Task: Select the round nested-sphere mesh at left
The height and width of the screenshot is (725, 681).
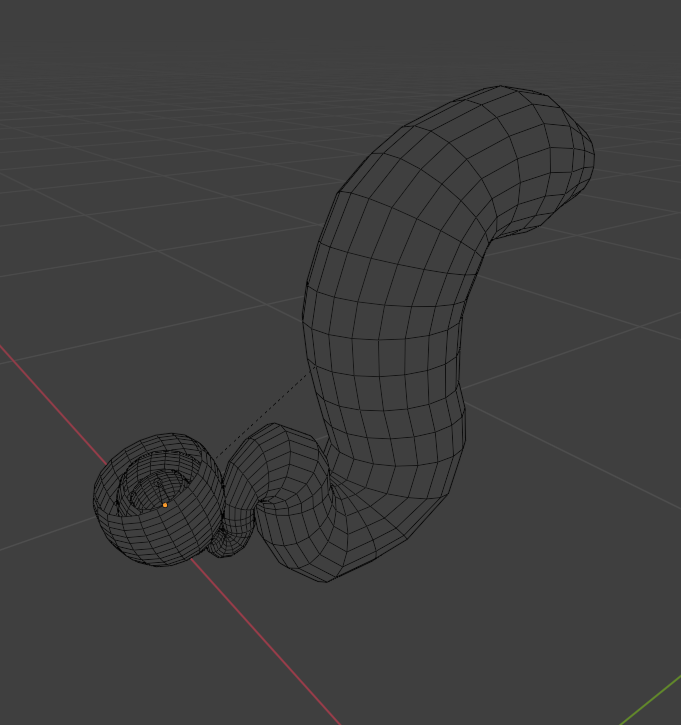Action: coord(159,500)
